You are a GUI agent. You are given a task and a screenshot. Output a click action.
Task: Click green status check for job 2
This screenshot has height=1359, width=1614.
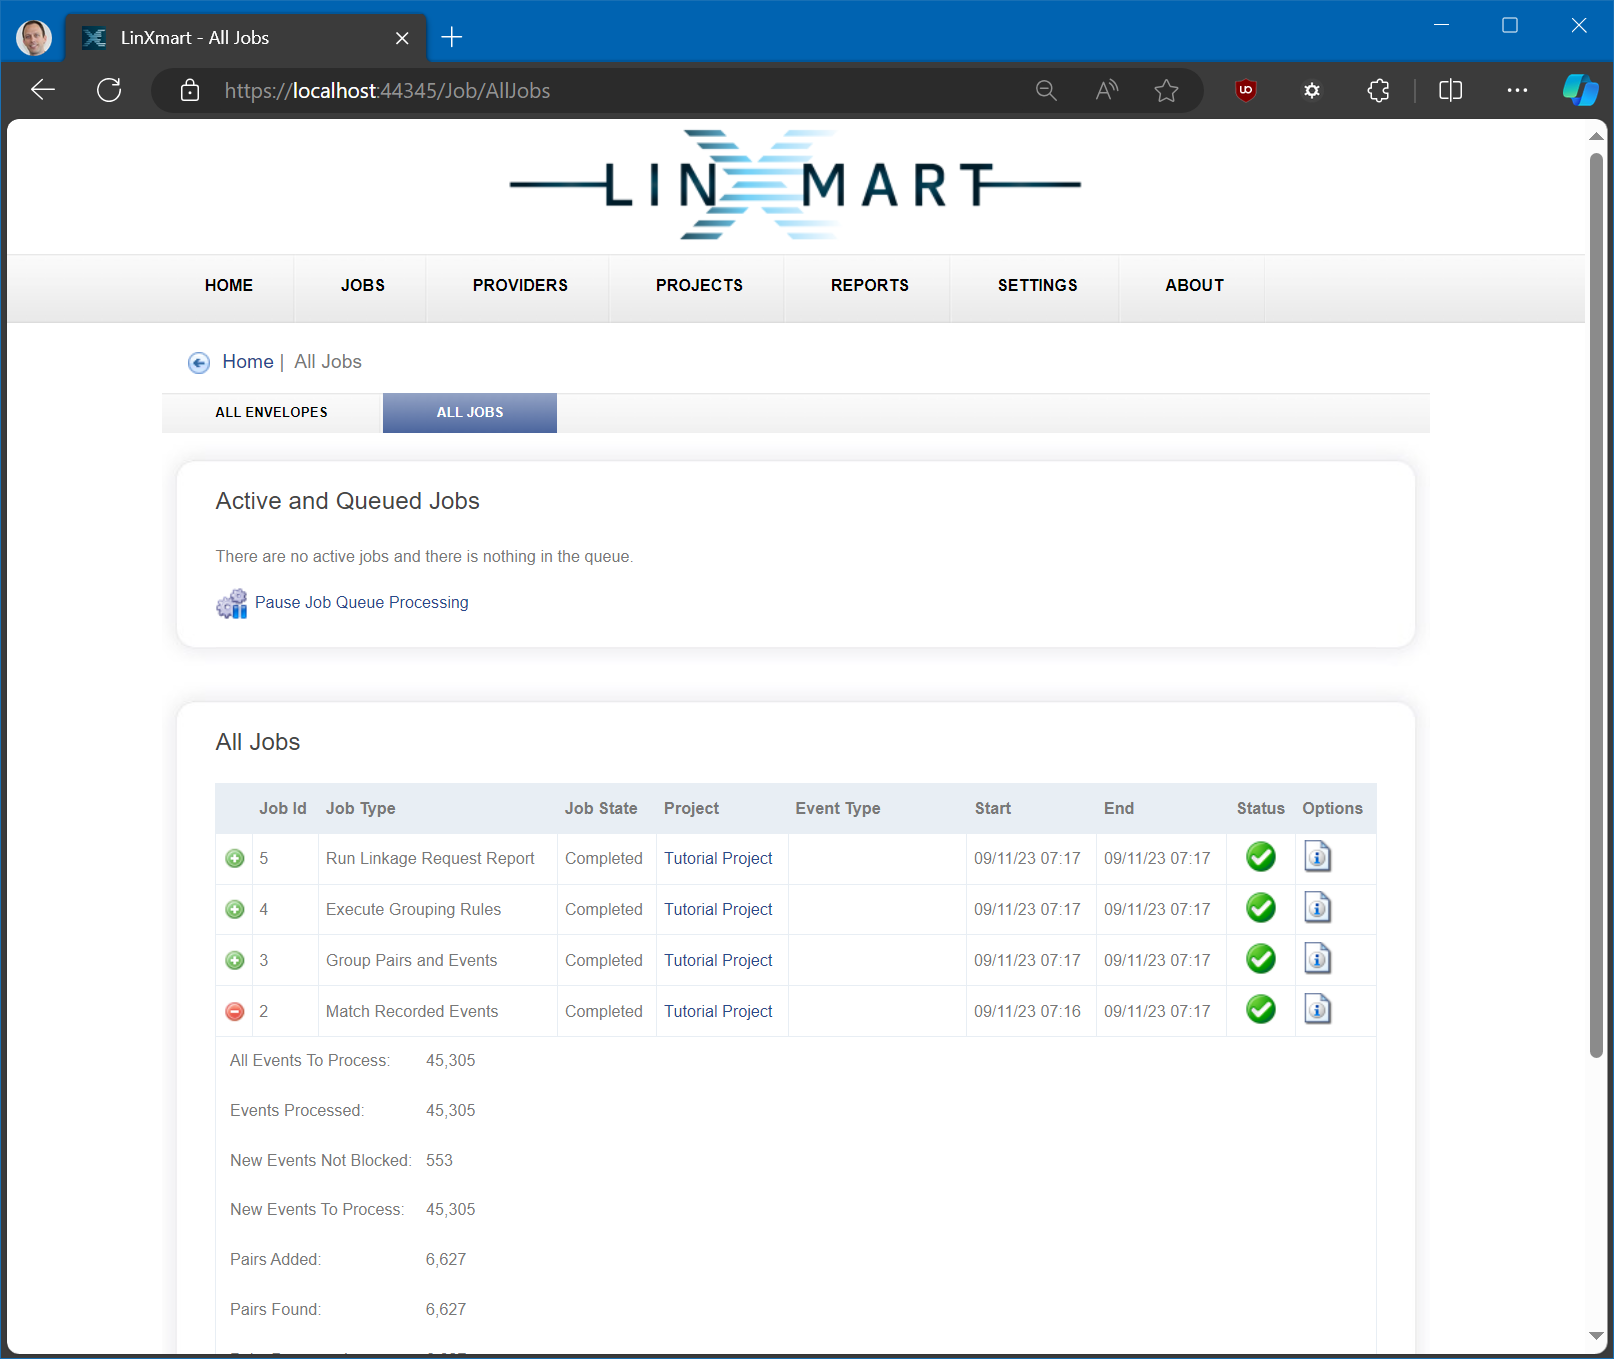(1261, 1010)
